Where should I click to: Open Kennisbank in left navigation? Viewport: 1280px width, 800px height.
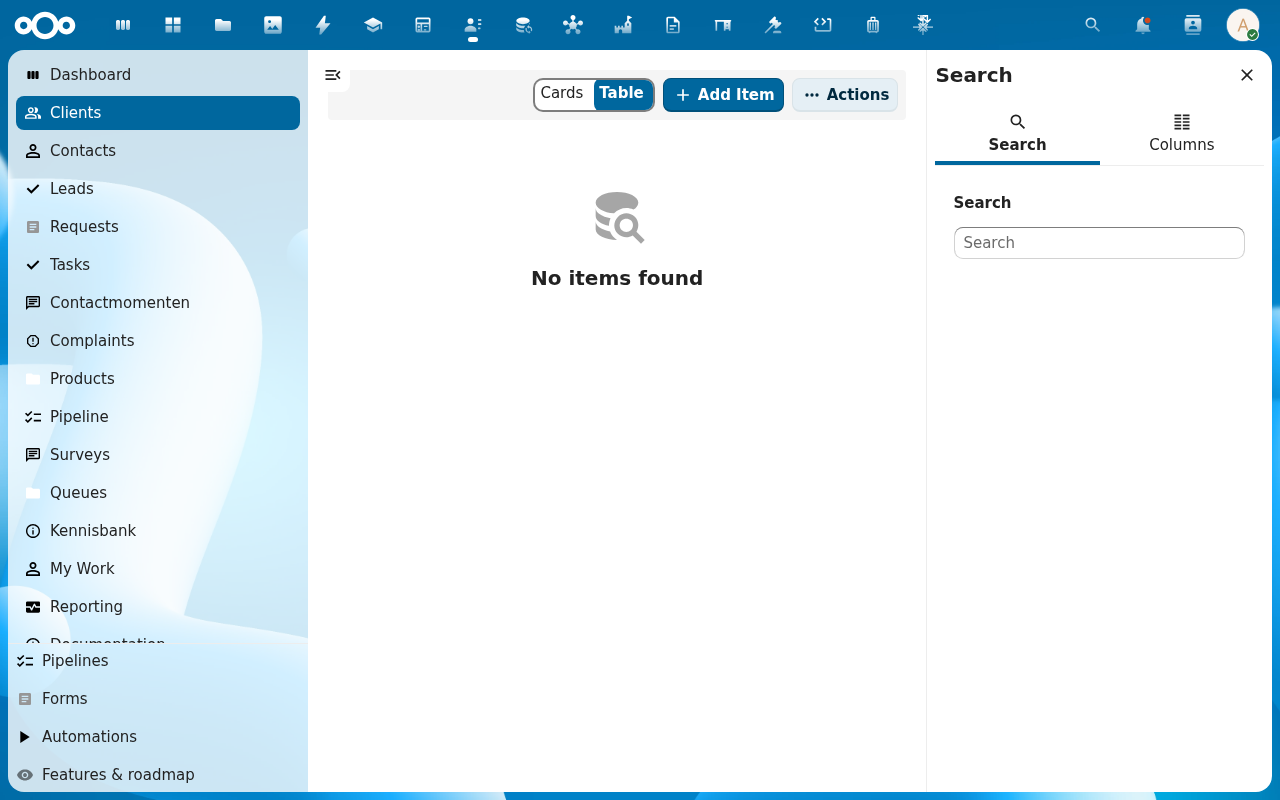158,531
